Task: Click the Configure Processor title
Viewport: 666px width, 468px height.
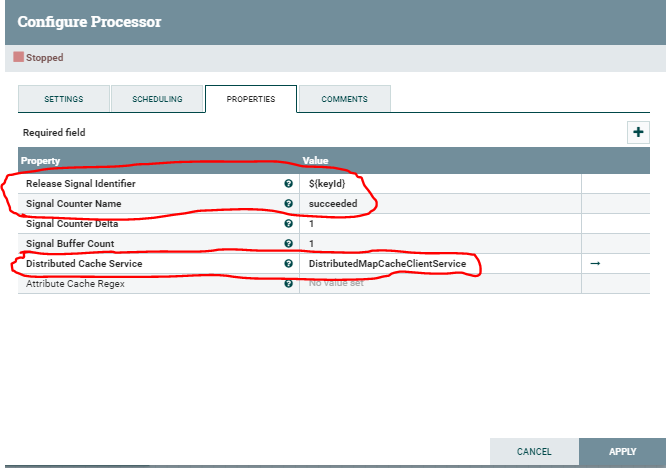Action: [x=89, y=22]
